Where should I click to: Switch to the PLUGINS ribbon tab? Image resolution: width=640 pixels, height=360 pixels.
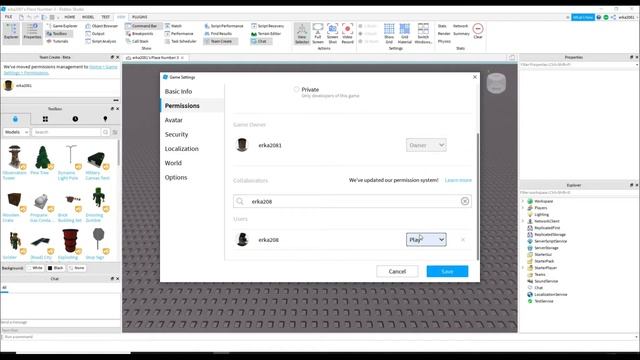pyautogui.click(x=140, y=17)
